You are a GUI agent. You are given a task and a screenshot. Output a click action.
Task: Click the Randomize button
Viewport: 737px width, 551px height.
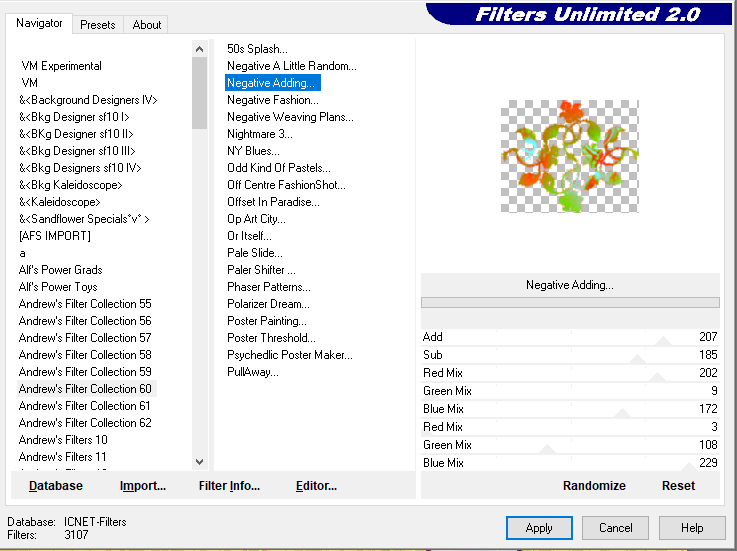[x=594, y=486]
